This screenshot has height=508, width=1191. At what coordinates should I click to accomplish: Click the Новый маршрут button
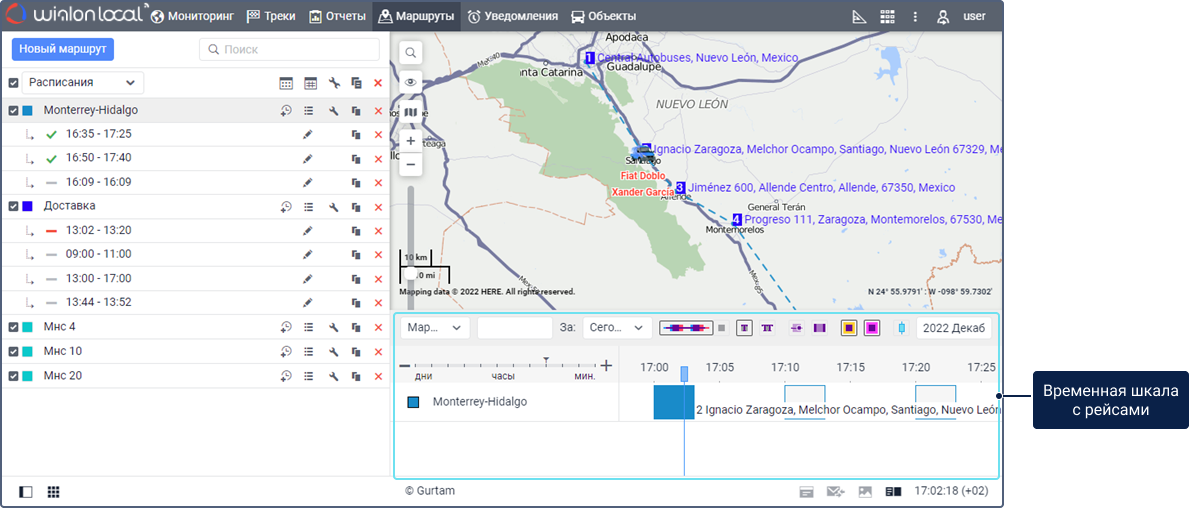(x=63, y=49)
